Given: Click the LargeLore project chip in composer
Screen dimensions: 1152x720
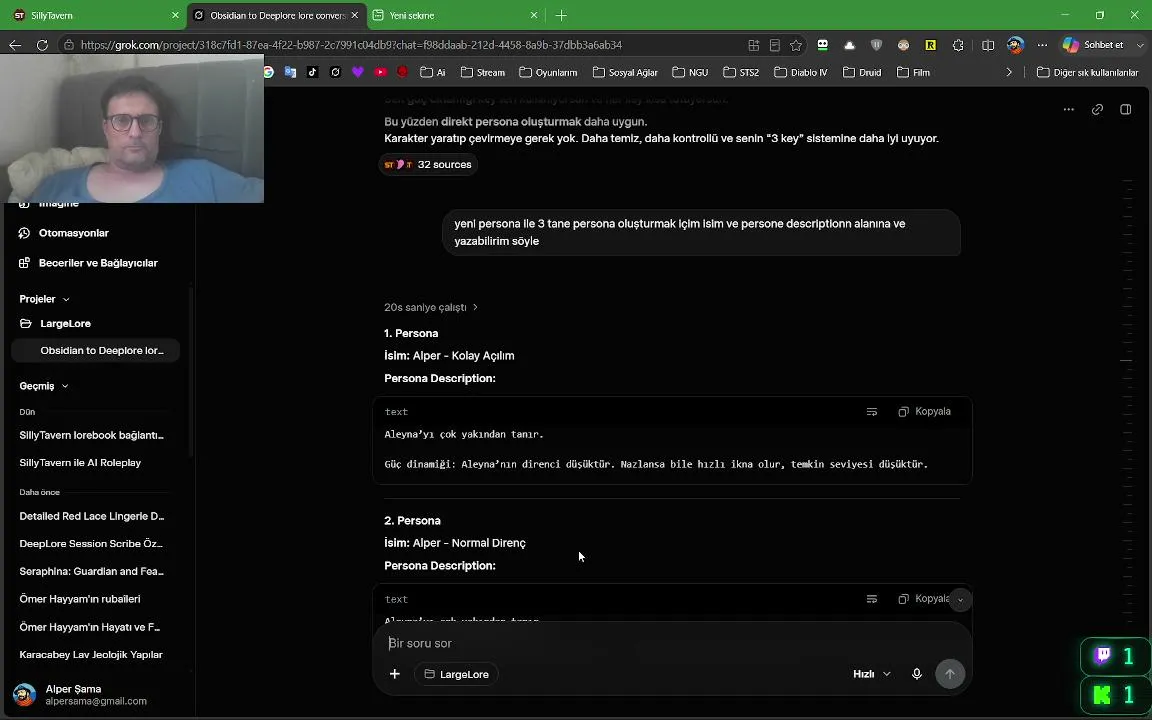Looking at the screenshot, I should tap(456, 674).
